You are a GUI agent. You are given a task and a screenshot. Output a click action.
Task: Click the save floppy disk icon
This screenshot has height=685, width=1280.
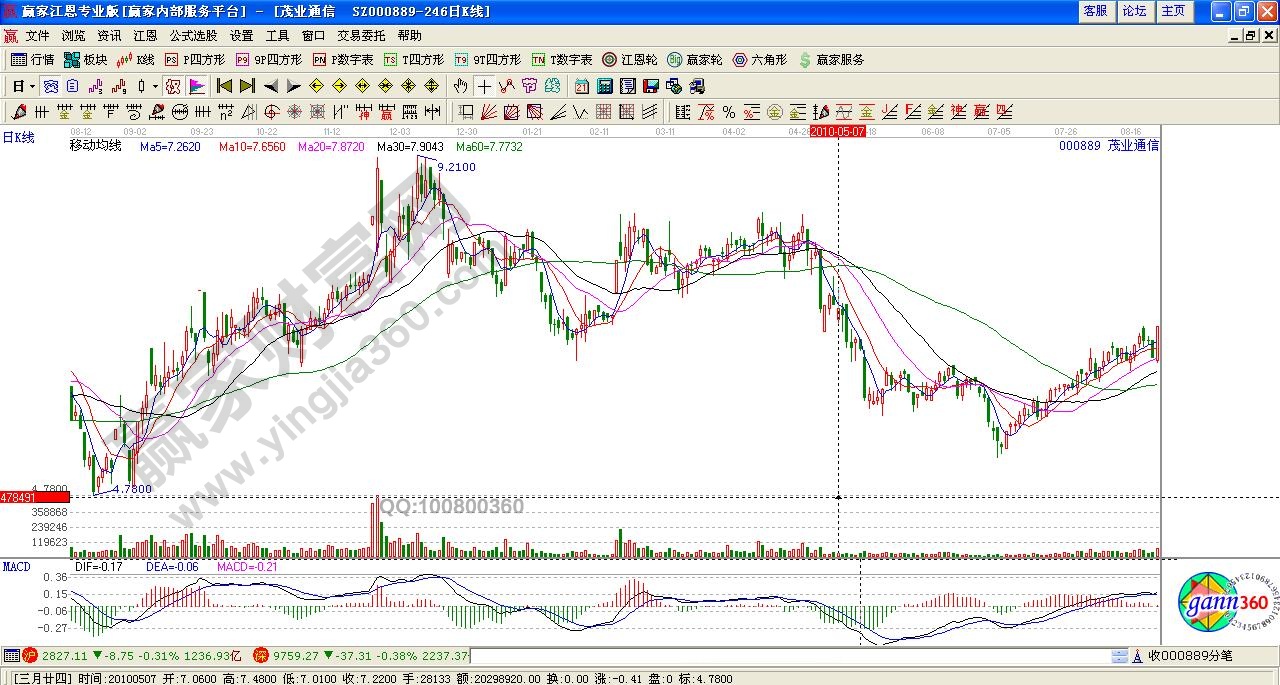tap(651, 86)
